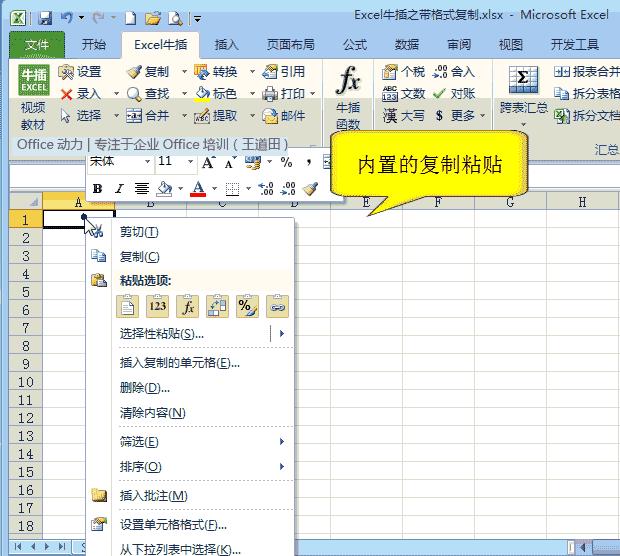Expand the 选择性粘贴 submenu arrow

coord(282,334)
